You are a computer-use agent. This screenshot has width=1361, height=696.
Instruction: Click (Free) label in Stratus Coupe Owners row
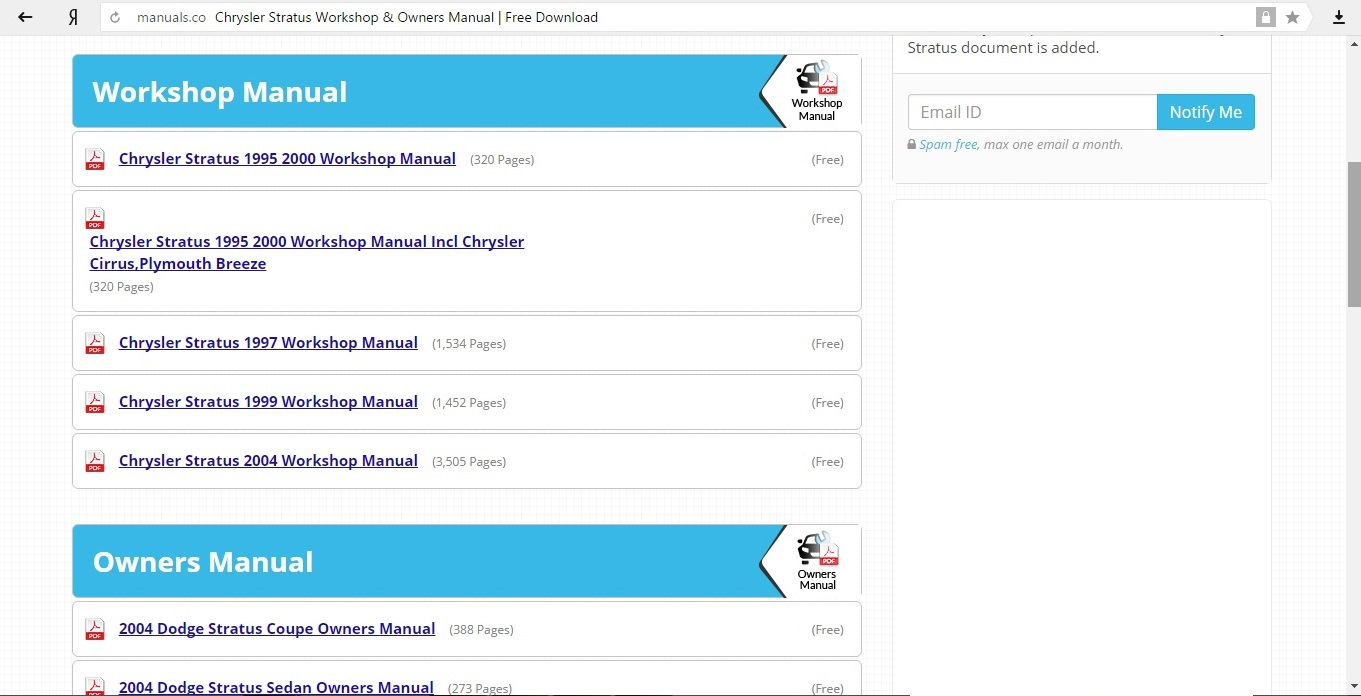(827, 629)
